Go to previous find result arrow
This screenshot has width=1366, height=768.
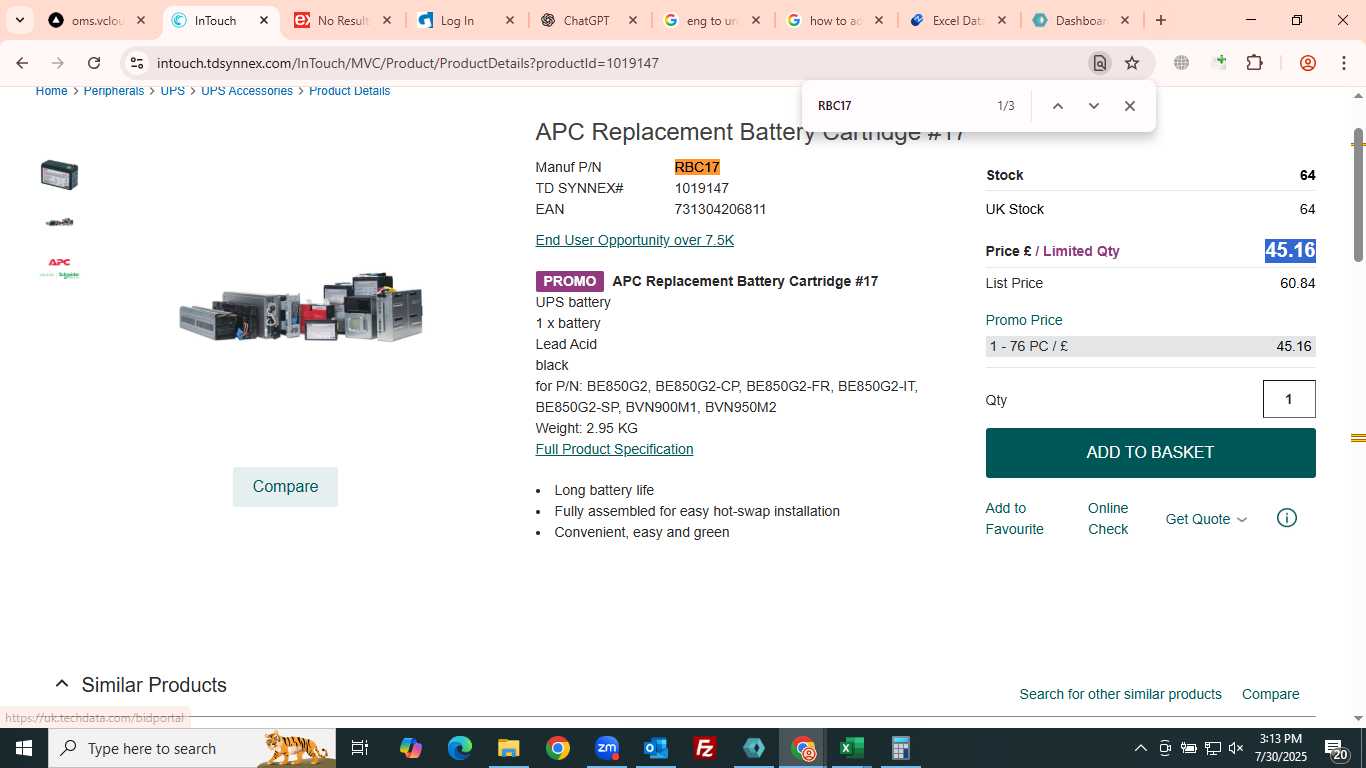1057,106
